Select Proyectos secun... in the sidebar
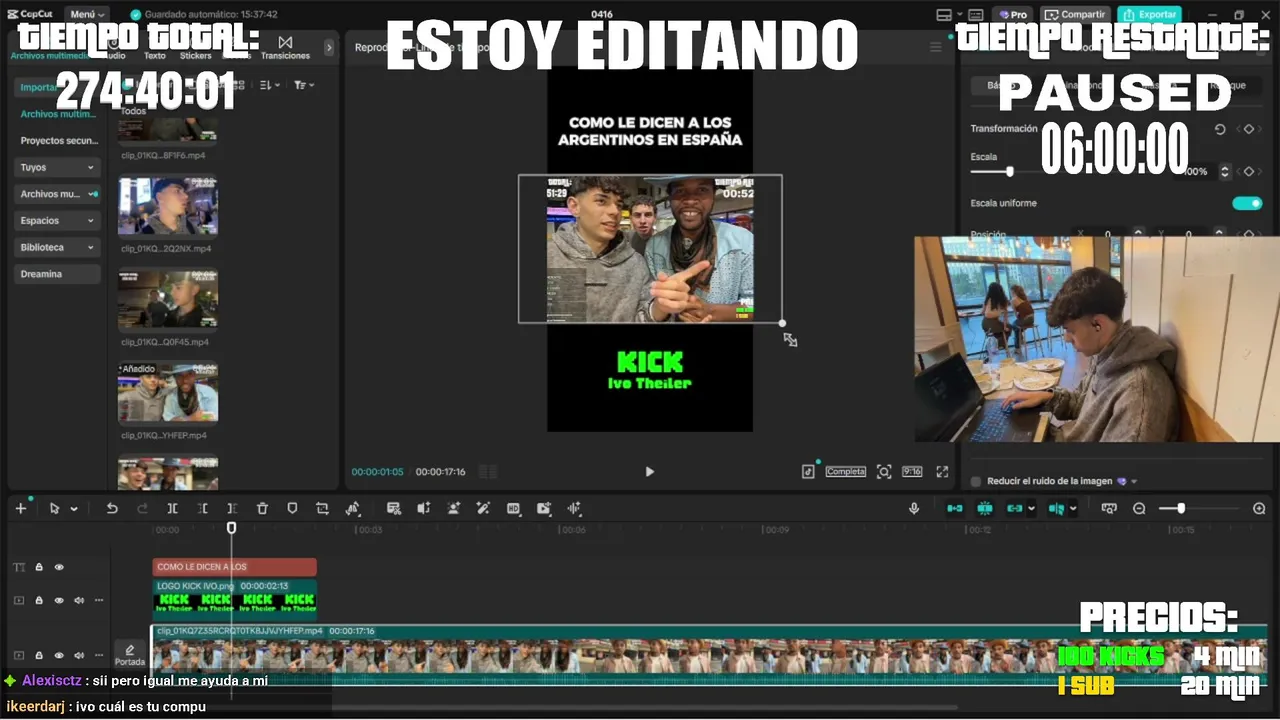Viewport: 1280px width, 720px height. (58, 141)
